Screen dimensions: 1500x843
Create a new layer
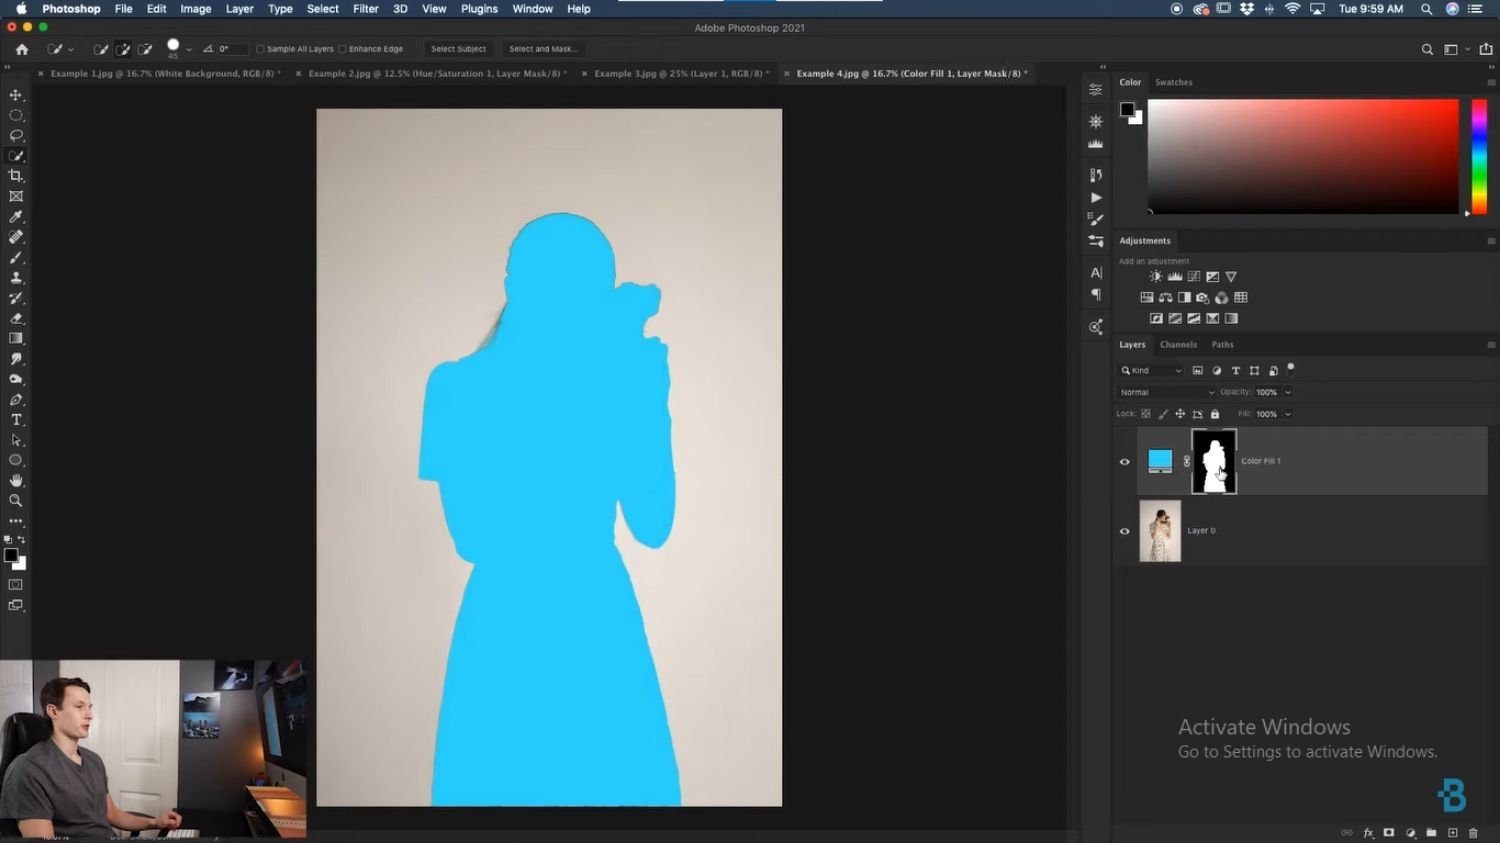coord(1452,832)
